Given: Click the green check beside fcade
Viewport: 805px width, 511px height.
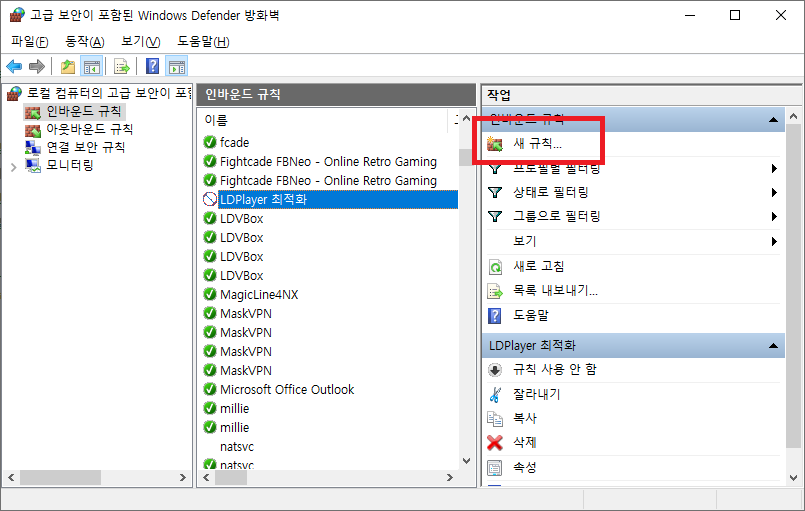Looking at the screenshot, I should pos(210,142).
